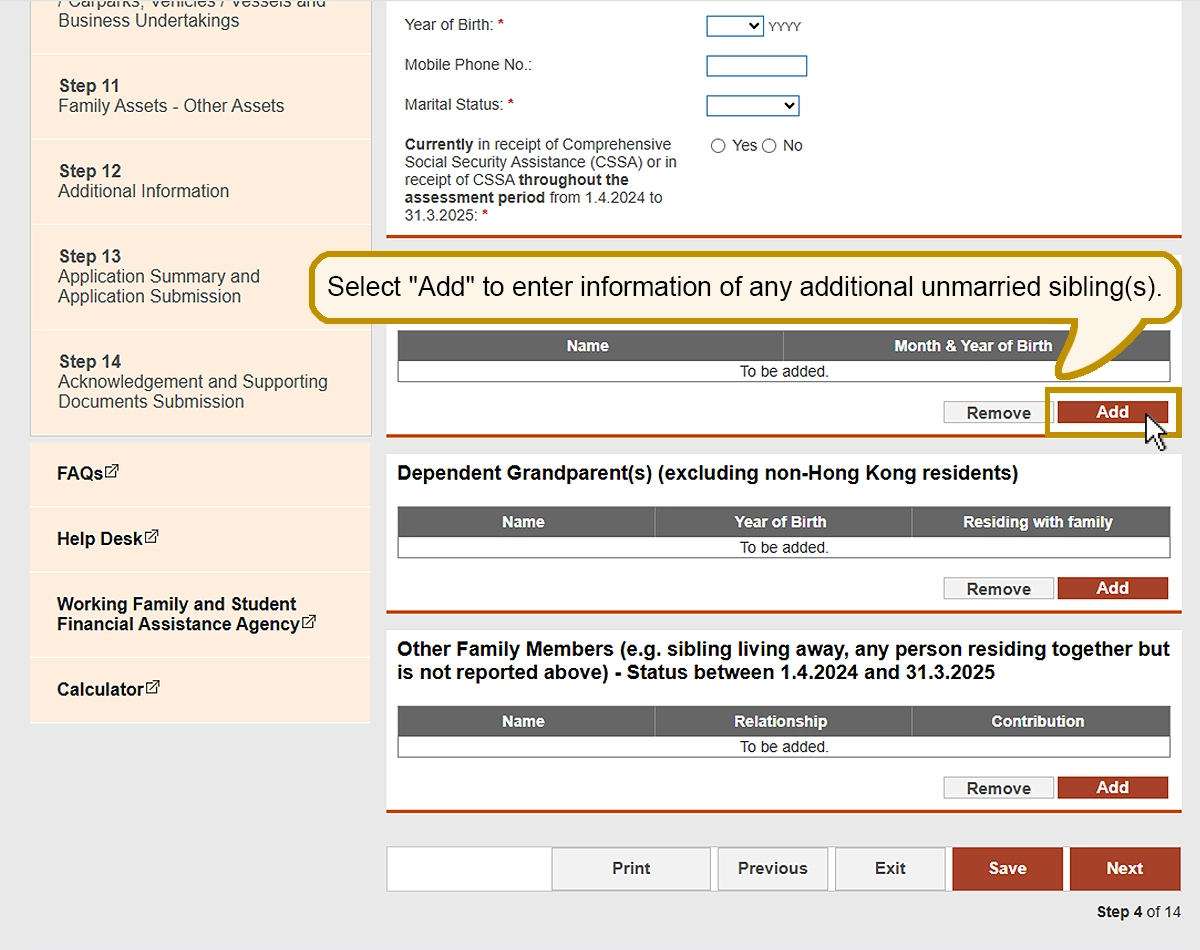This screenshot has width=1200, height=950.
Task: Click the Print button
Action: click(631, 868)
